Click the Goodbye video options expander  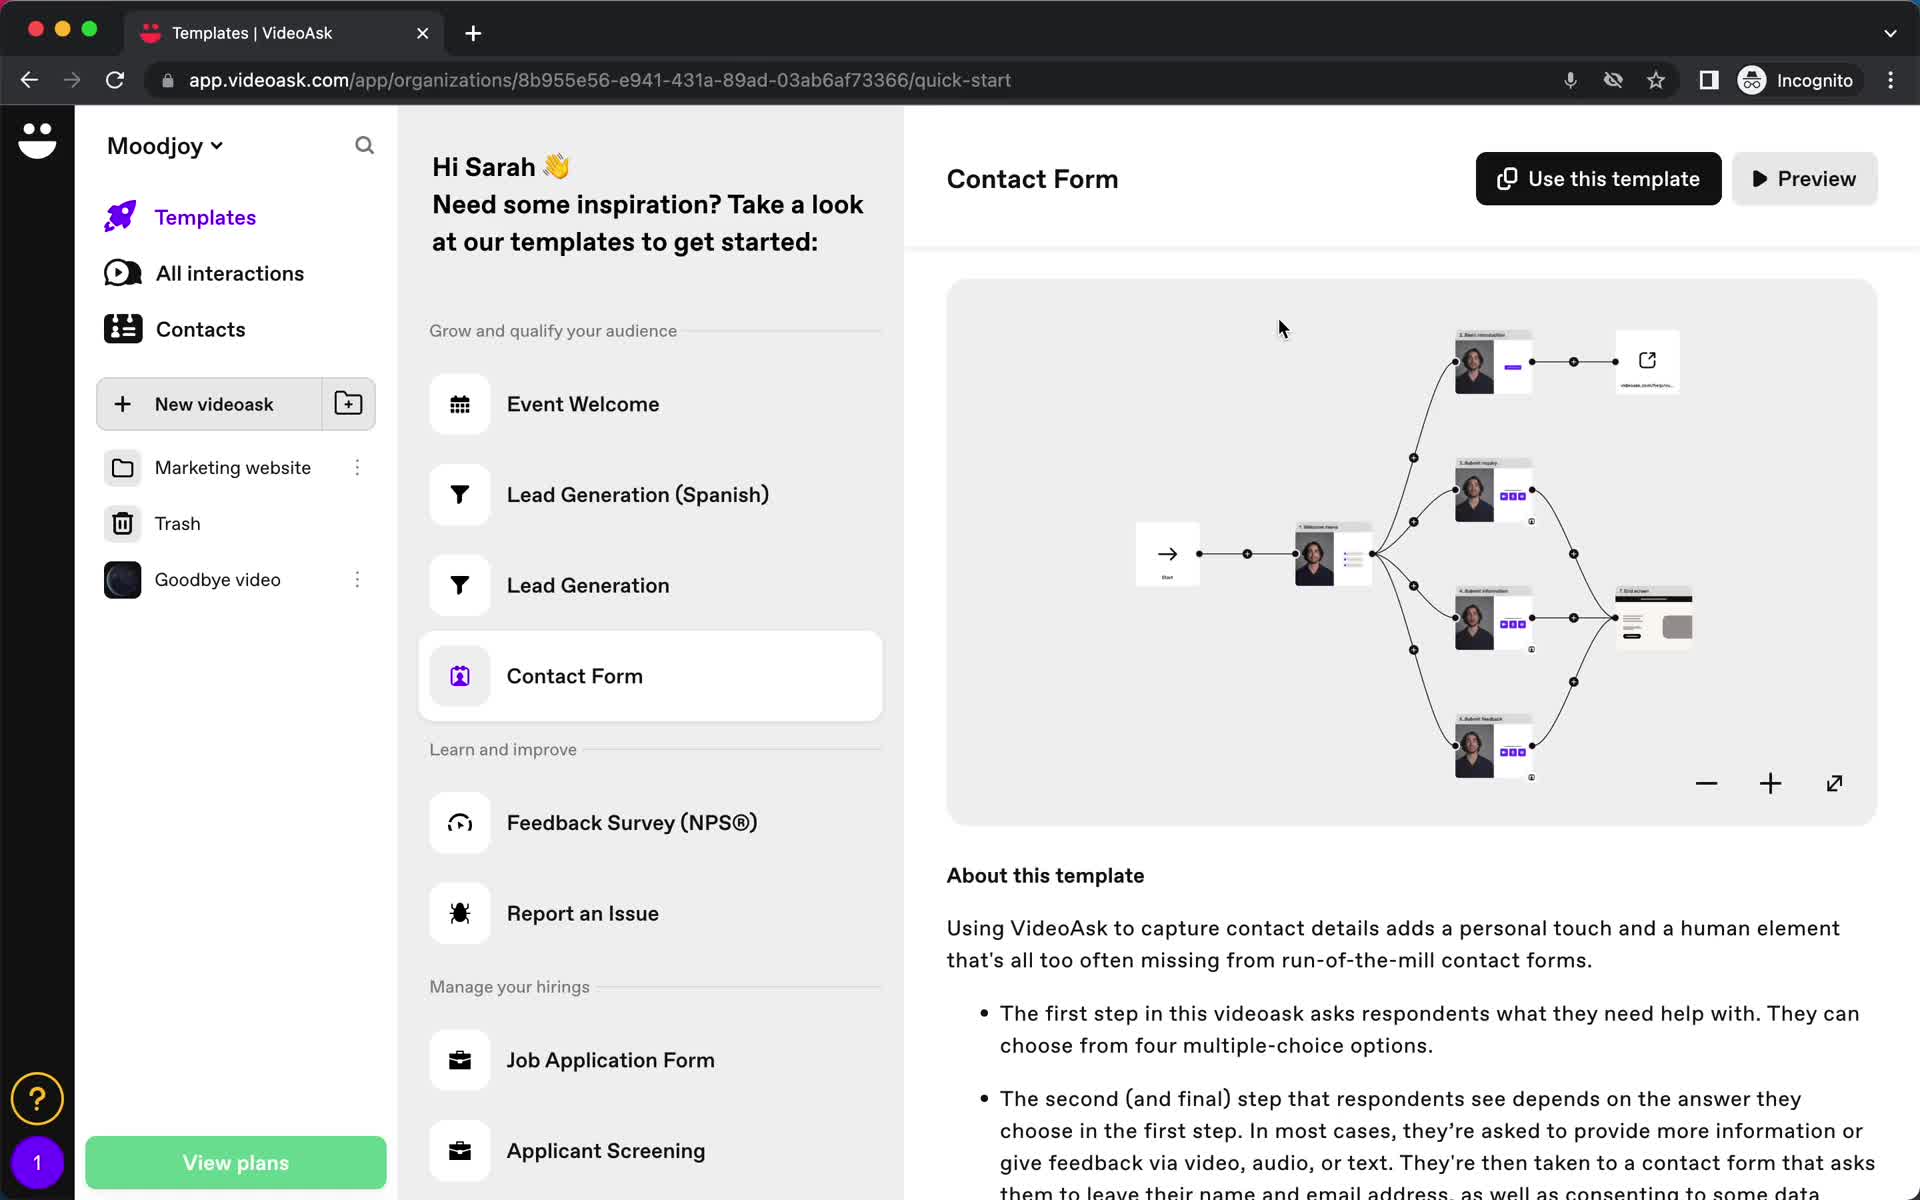[357, 579]
